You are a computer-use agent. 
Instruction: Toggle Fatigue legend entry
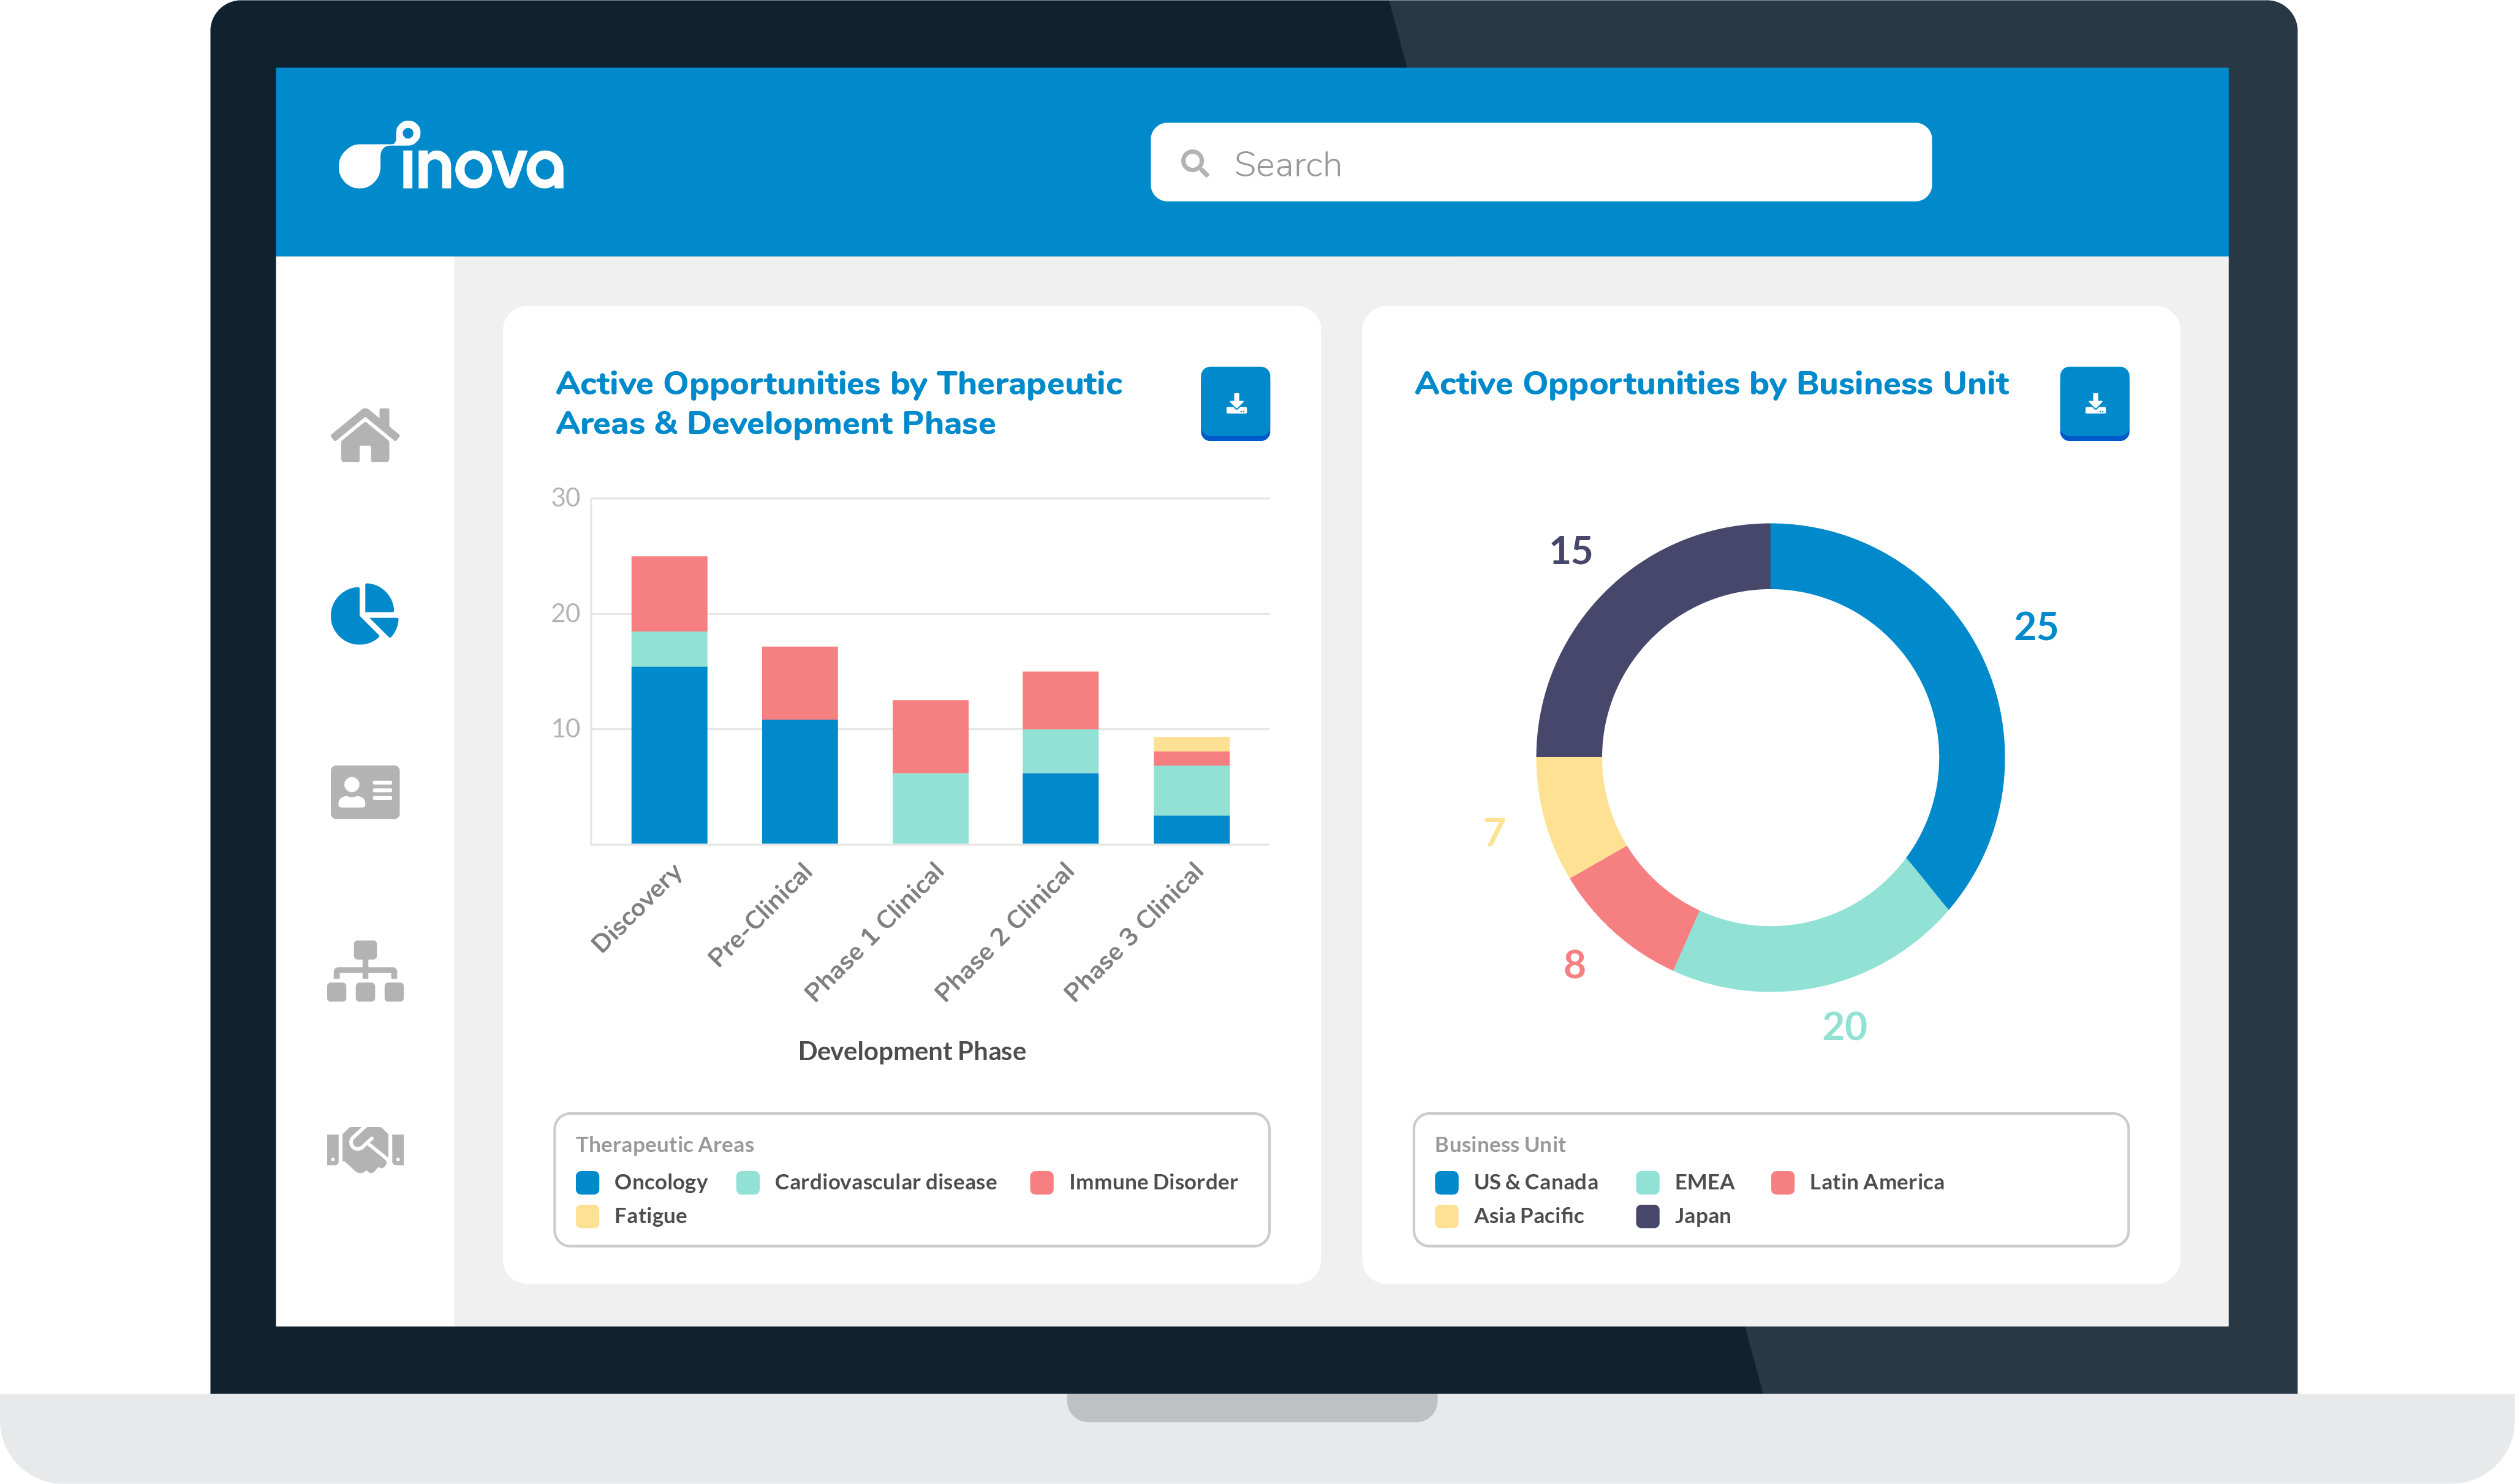coord(649,1216)
